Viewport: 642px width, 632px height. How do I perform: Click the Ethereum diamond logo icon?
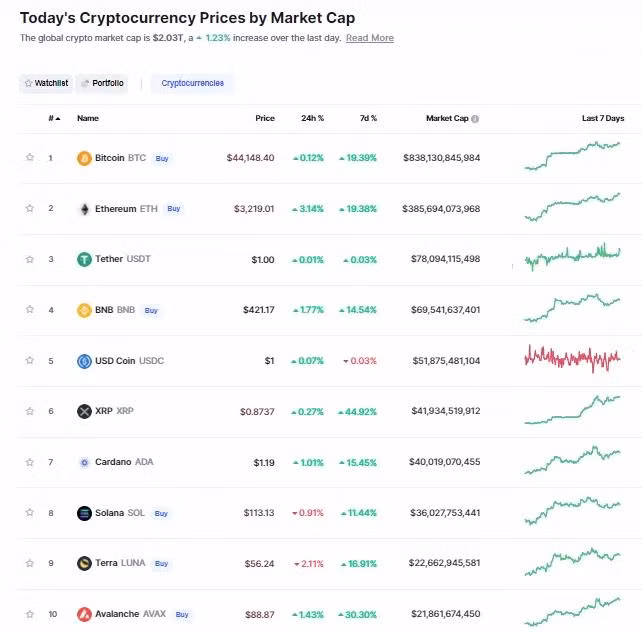click(x=84, y=209)
